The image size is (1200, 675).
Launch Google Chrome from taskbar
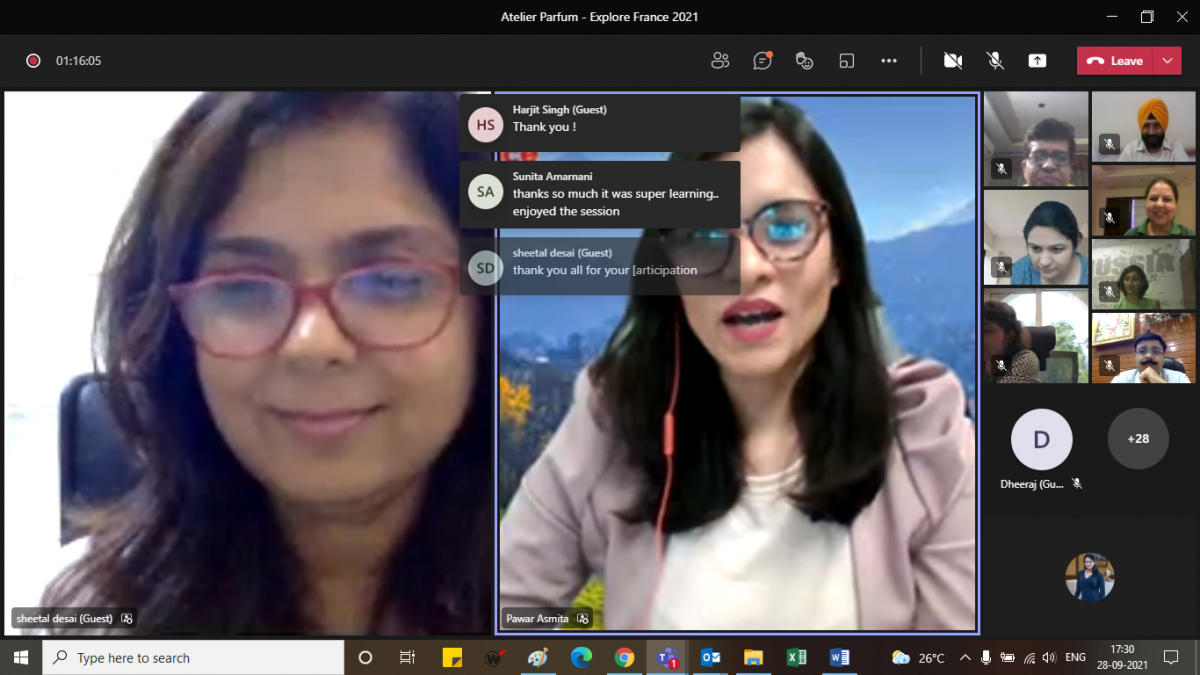pos(624,657)
